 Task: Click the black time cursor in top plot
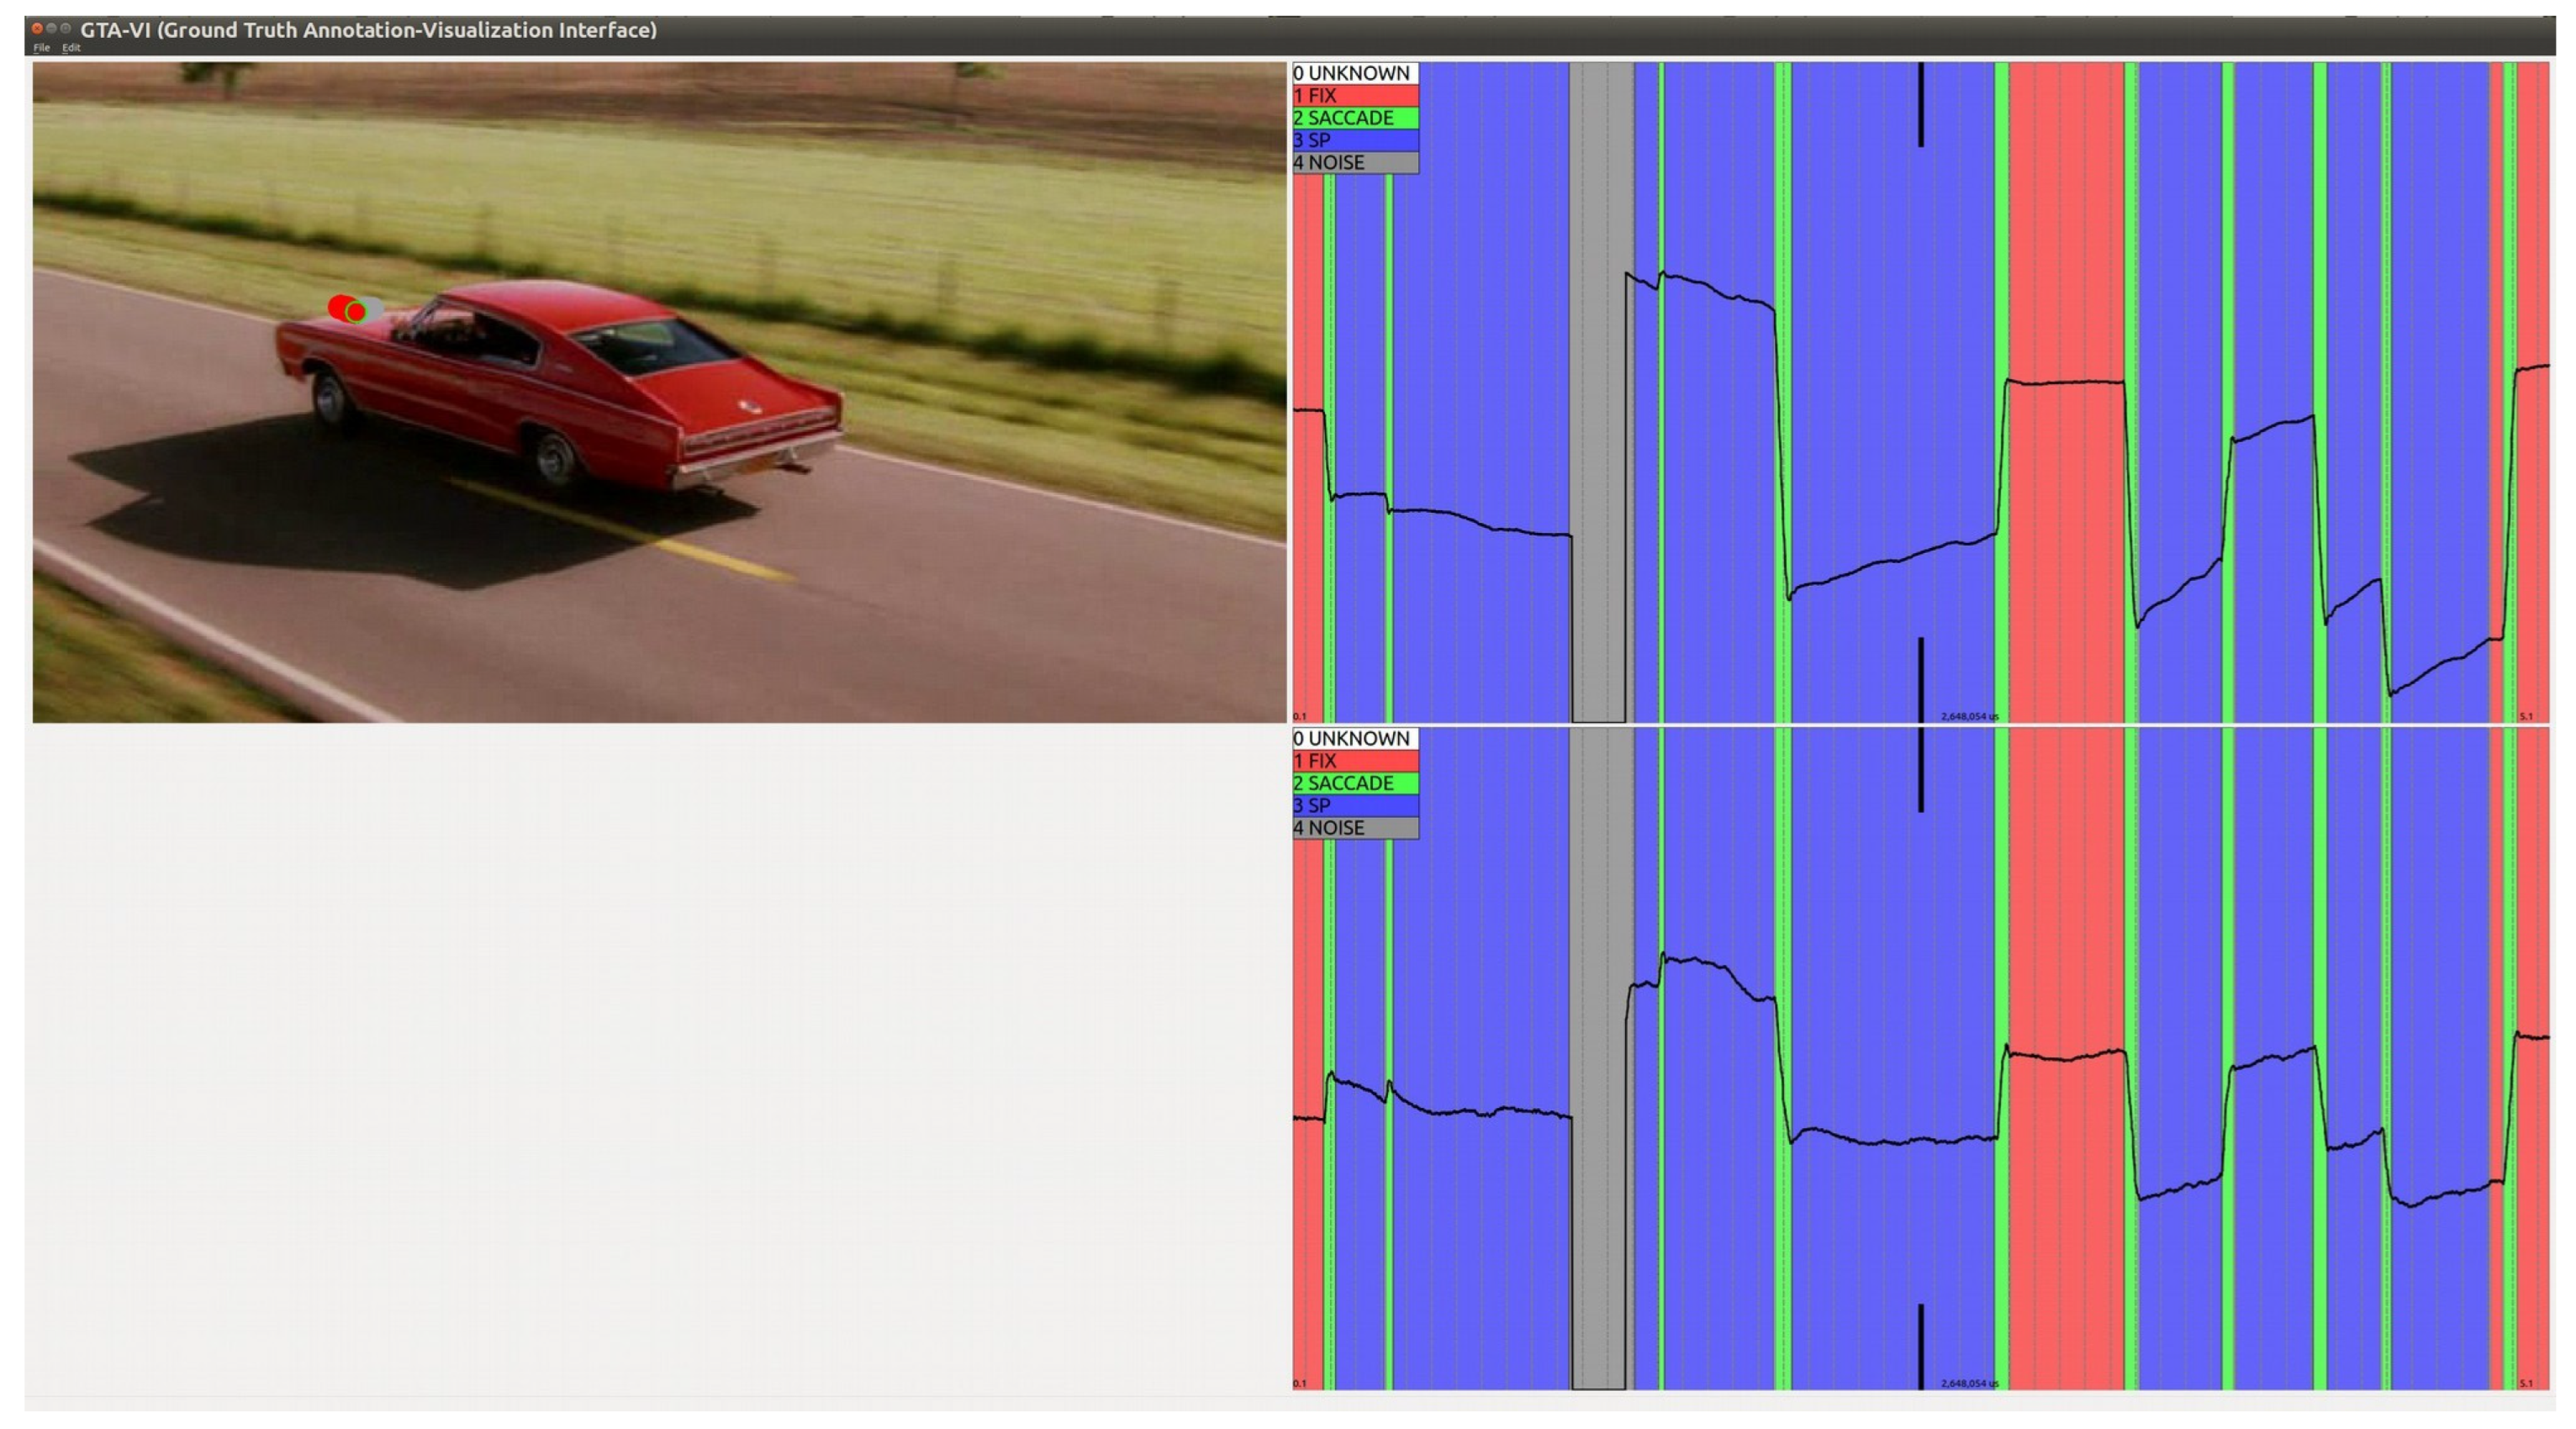(x=1920, y=105)
